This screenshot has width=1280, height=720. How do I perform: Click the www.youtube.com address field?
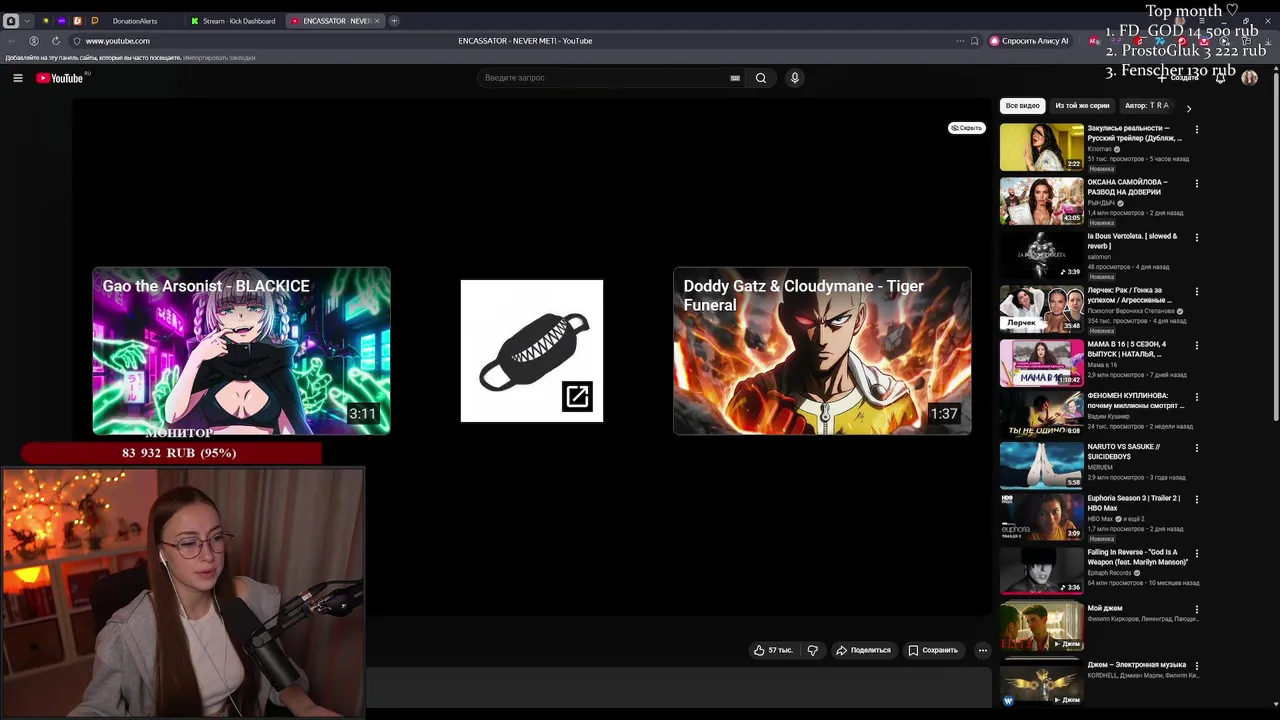coord(117,41)
